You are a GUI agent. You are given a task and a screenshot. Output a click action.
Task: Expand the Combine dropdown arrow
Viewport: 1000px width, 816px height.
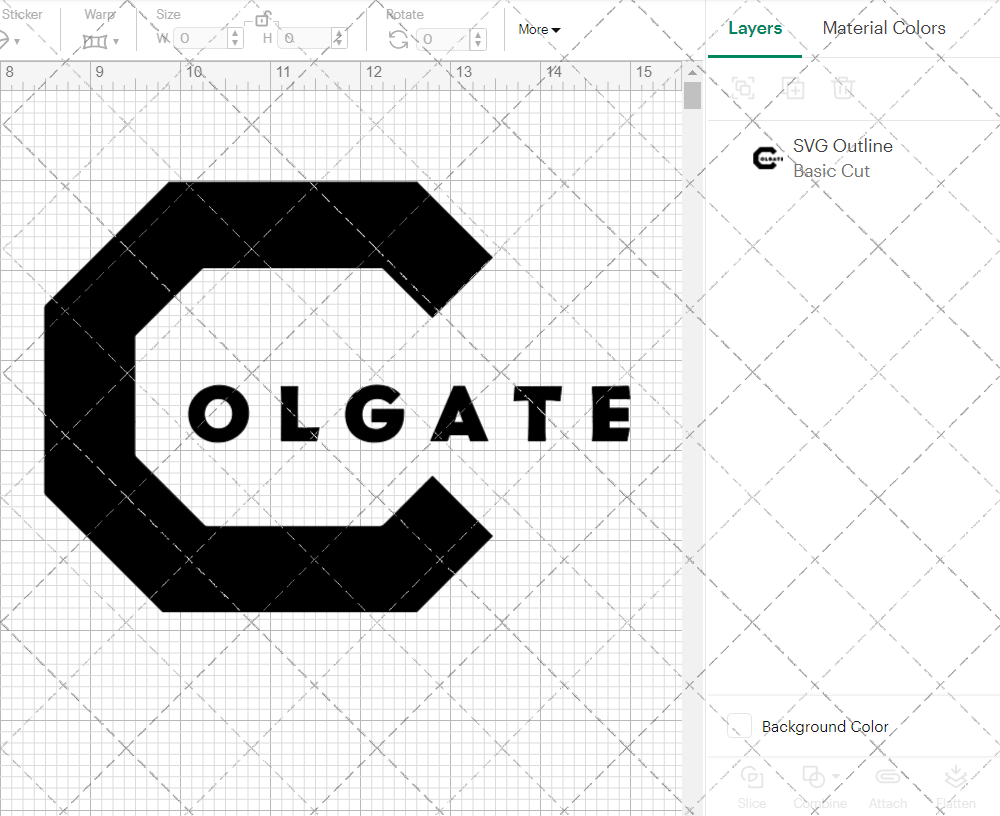[x=835, y=776]
